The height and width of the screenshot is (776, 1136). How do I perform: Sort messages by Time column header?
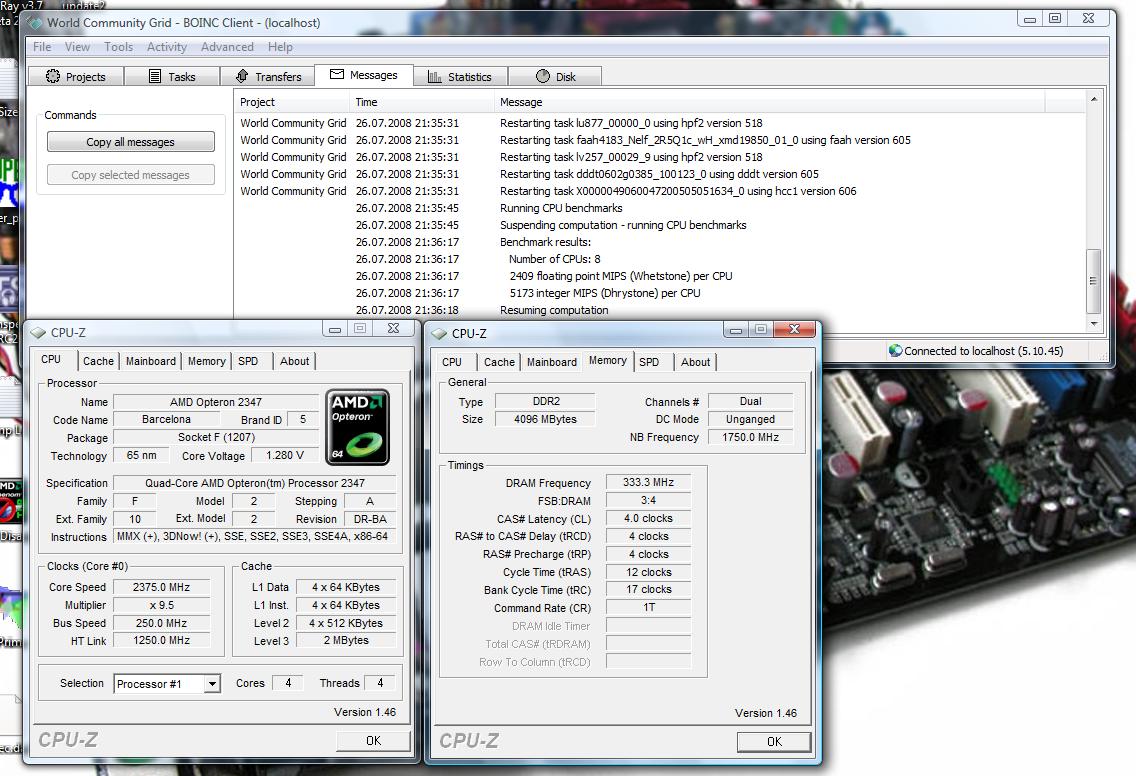(x=422, y=102)
